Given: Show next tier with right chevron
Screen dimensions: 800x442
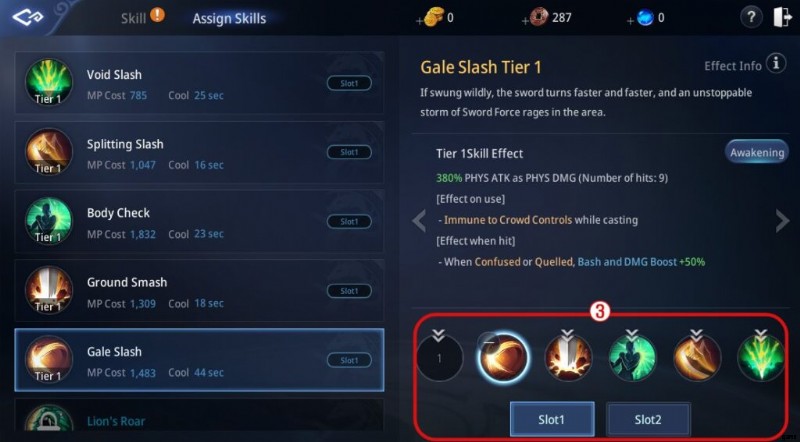Looking at the screenshot, I should pos(782,221).
